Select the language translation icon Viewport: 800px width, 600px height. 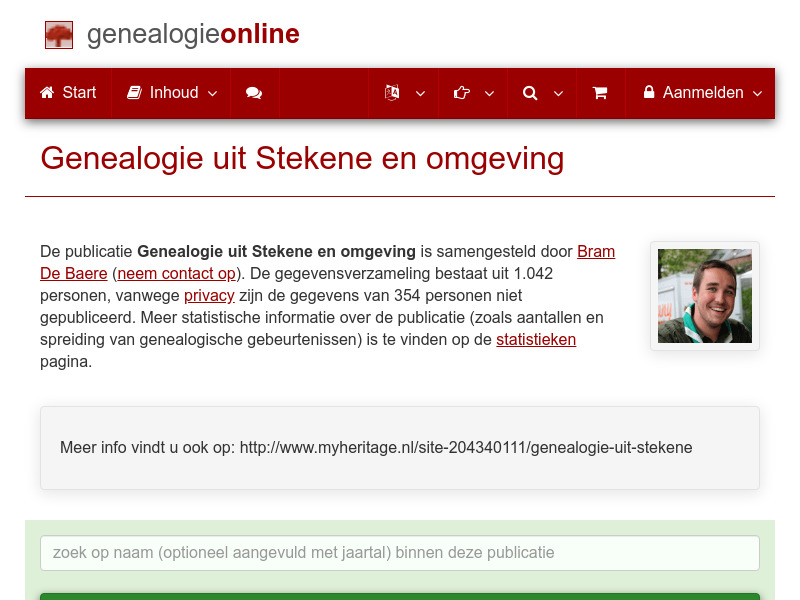(x=390, y=92)
